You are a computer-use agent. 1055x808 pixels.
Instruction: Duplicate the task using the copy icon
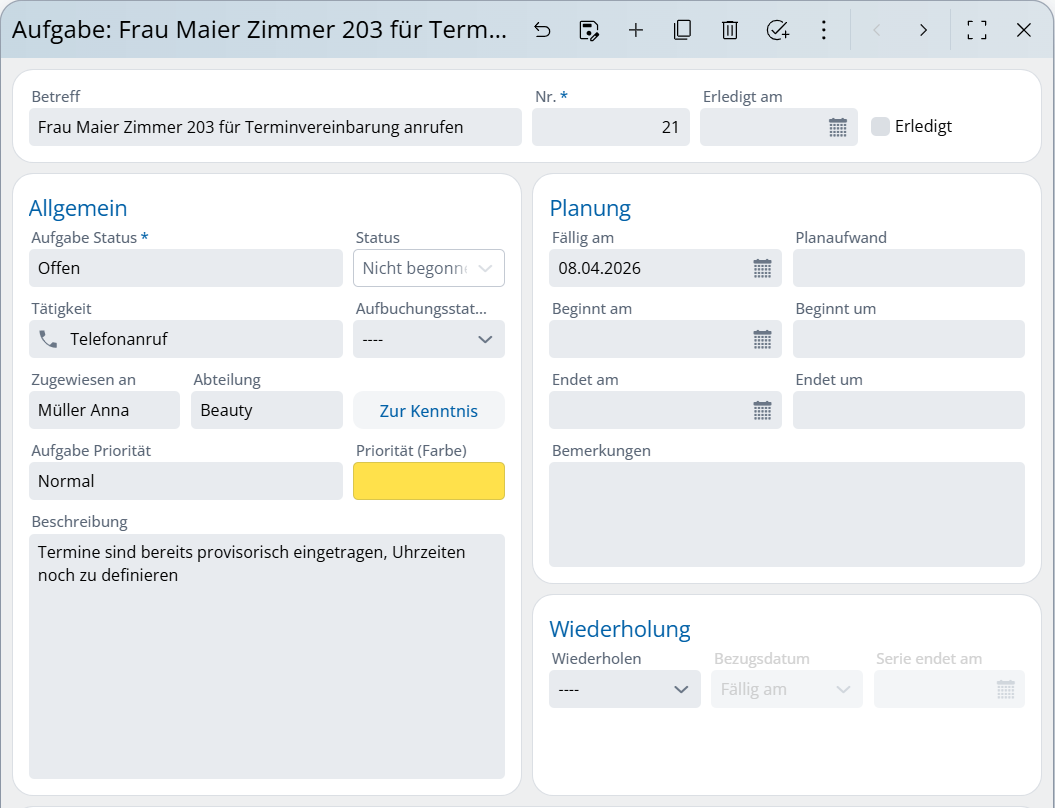(x=683, y=30)
